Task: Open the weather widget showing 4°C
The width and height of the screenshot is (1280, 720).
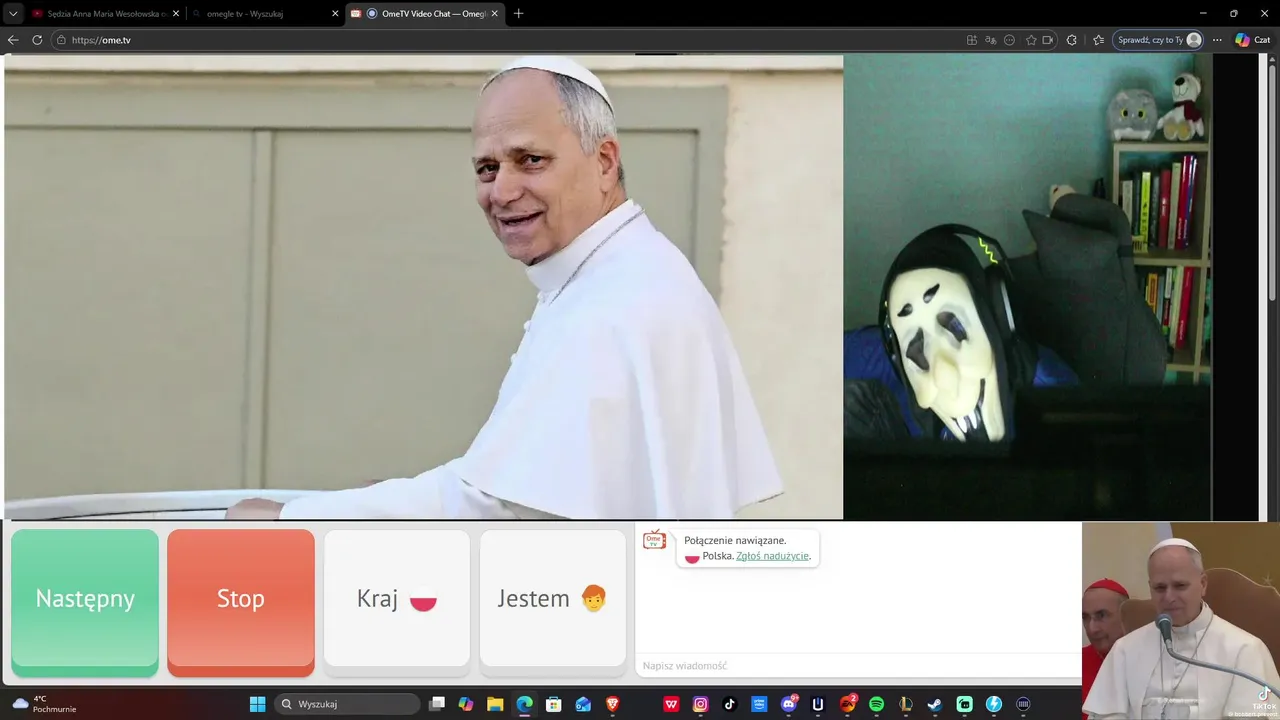Action: (44, 704)
